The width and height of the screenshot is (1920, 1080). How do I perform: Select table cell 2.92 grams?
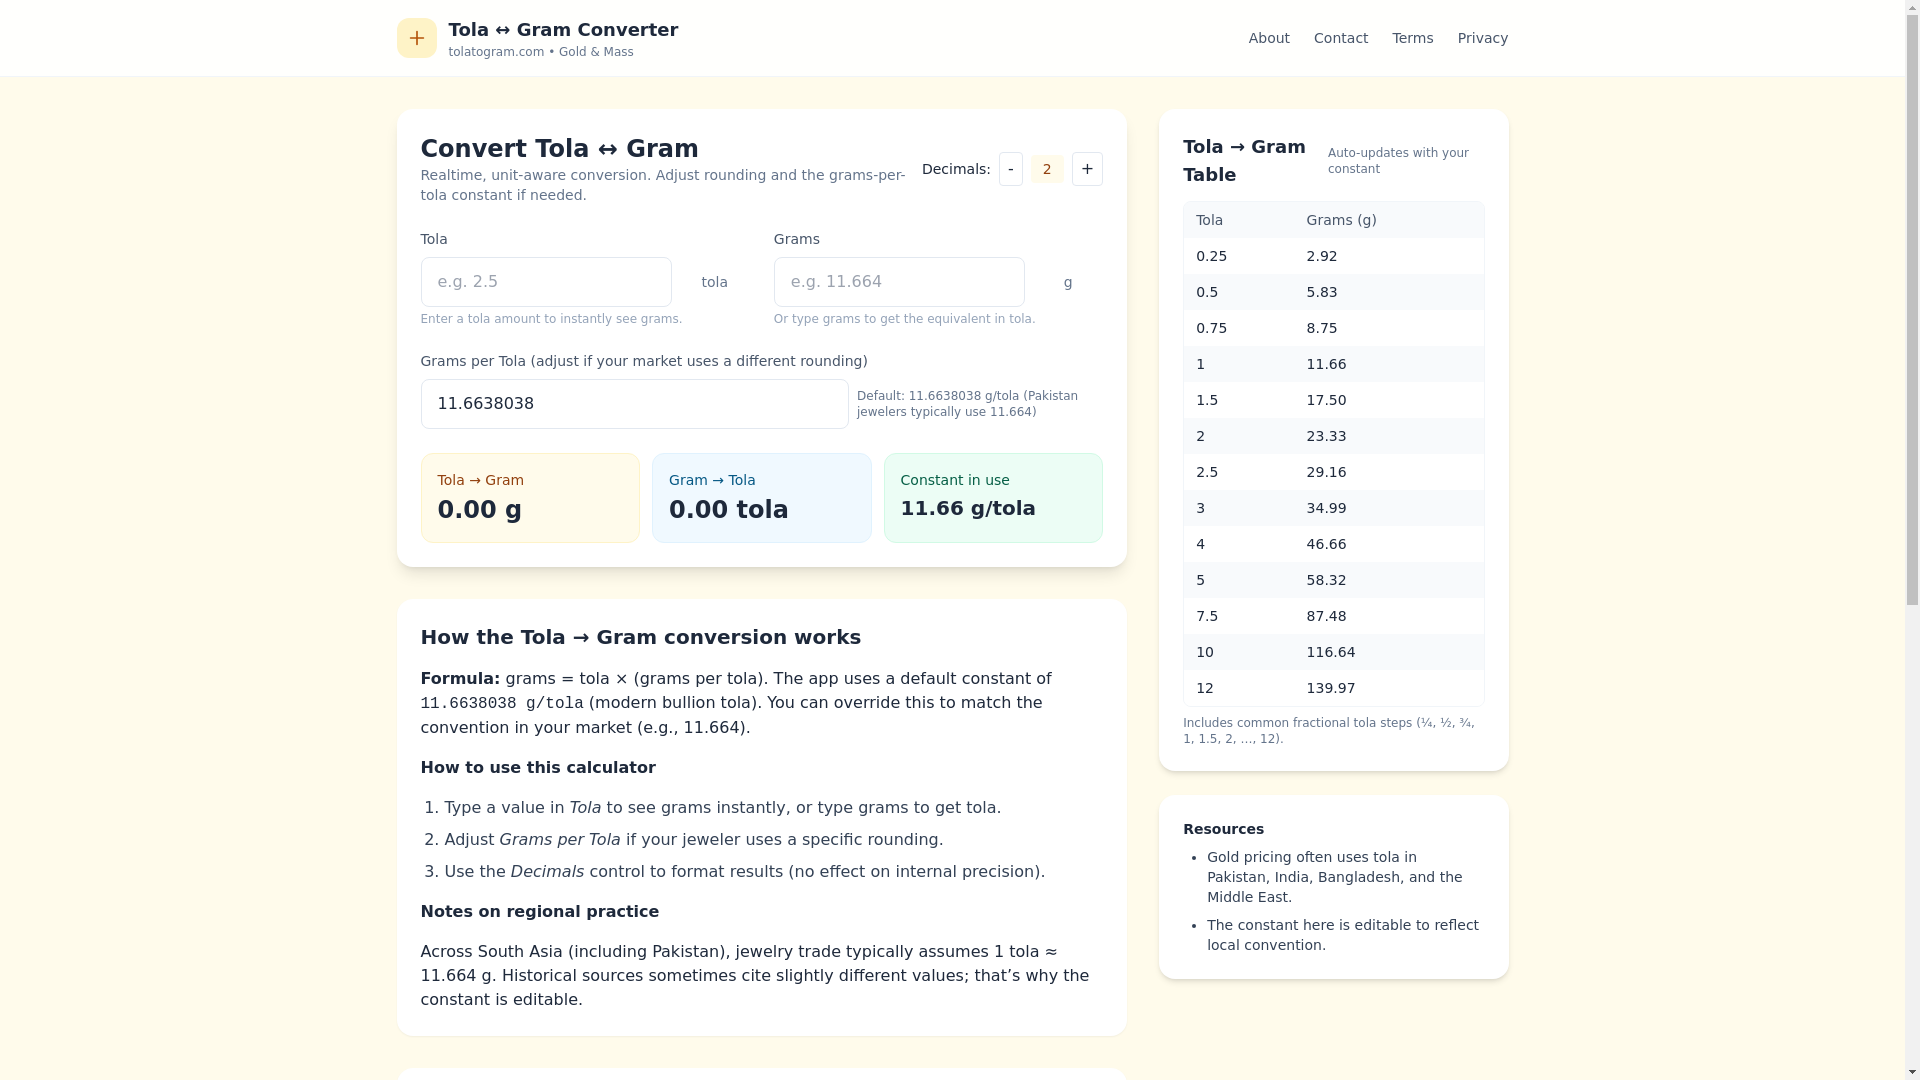(1321, 256)
